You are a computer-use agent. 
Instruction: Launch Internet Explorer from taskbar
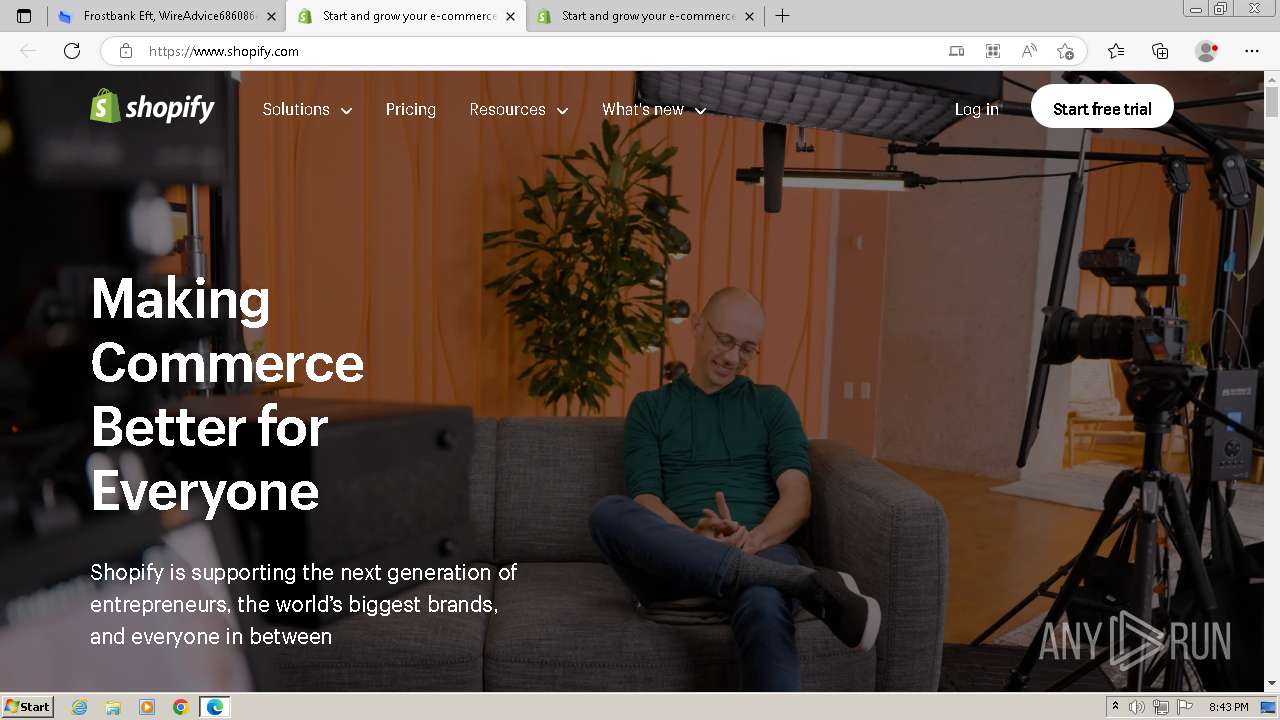(x=80, y=707)
